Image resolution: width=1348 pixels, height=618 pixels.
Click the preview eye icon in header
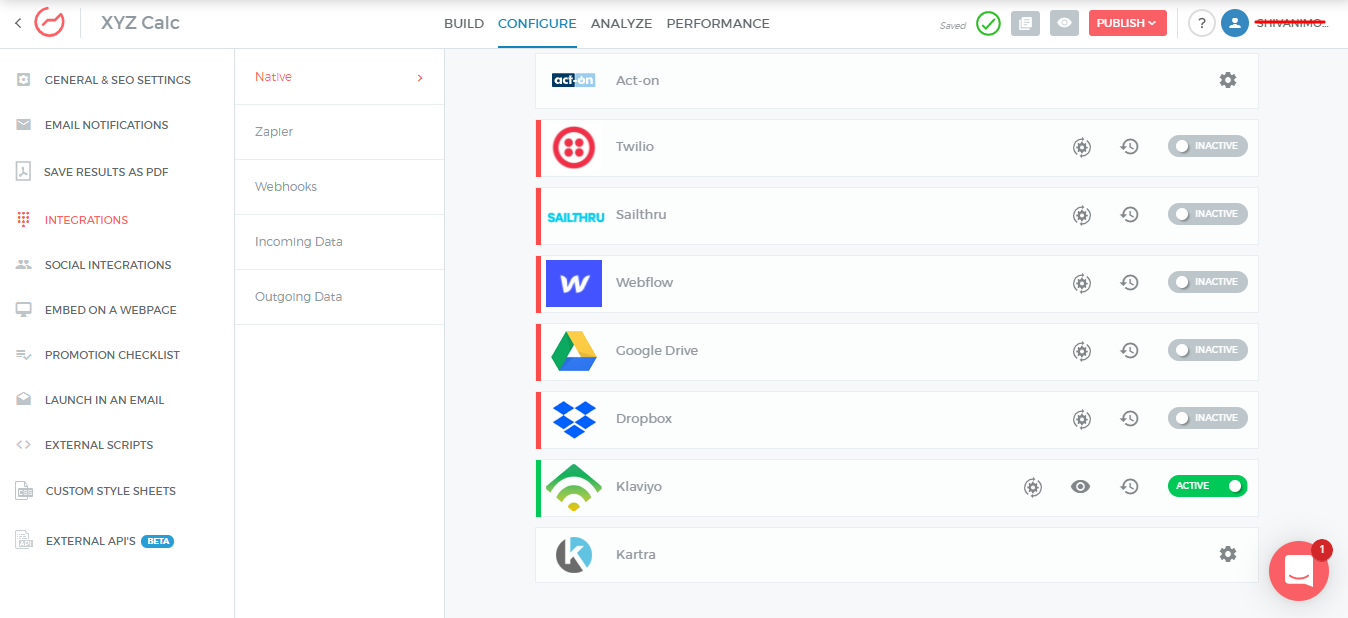1065,23
